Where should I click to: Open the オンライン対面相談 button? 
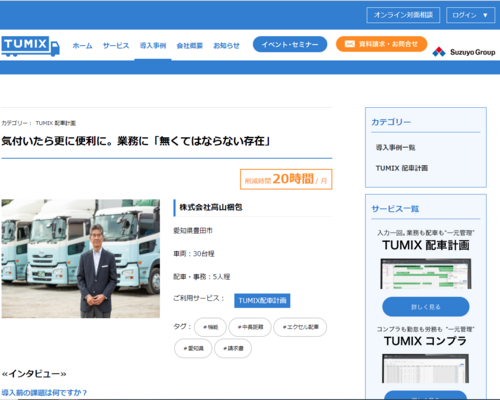coord(403,15)
